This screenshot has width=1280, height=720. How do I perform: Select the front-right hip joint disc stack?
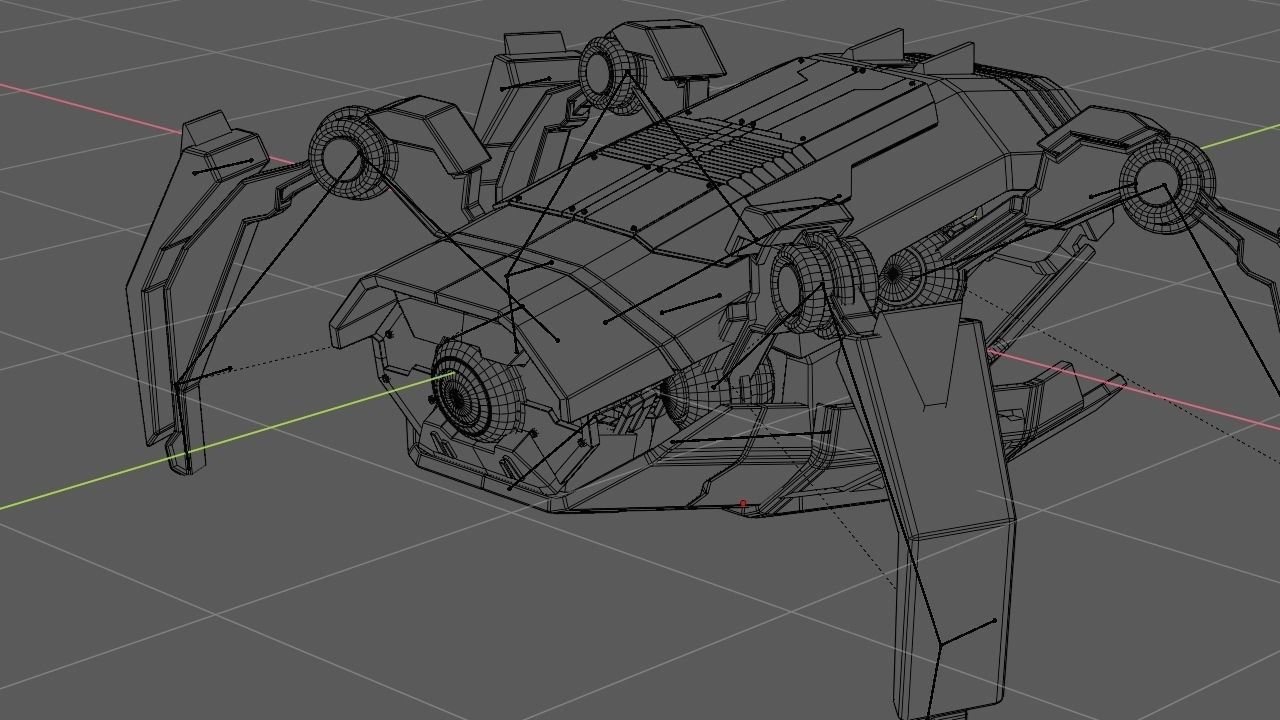[x=822, y=284]
